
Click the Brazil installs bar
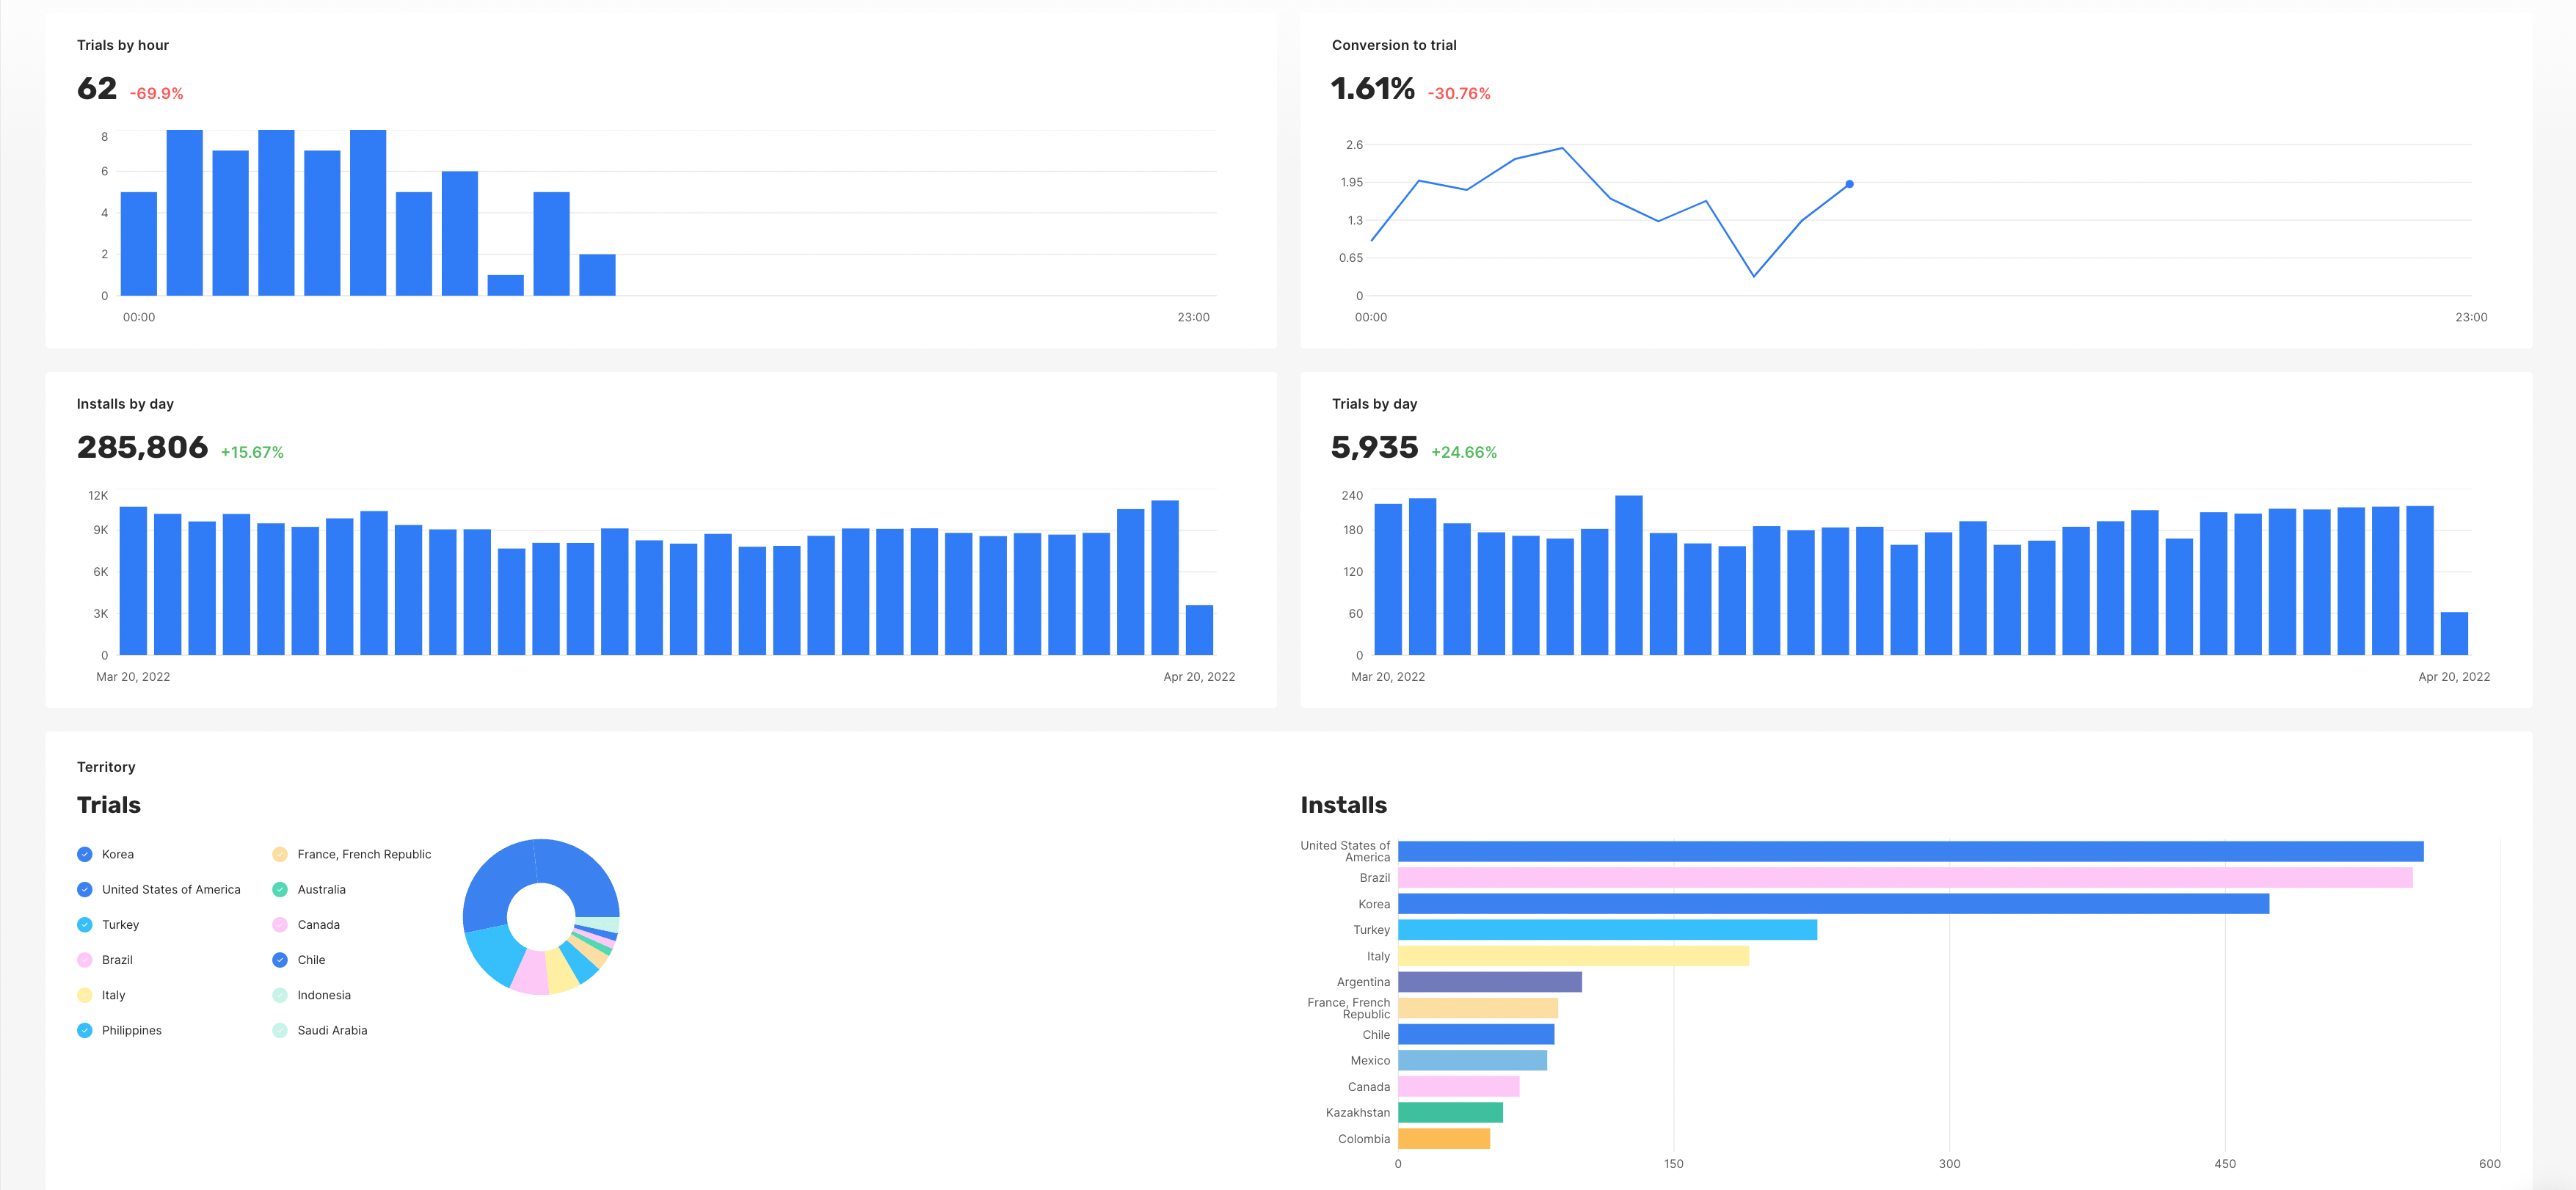click(1904, 878)
